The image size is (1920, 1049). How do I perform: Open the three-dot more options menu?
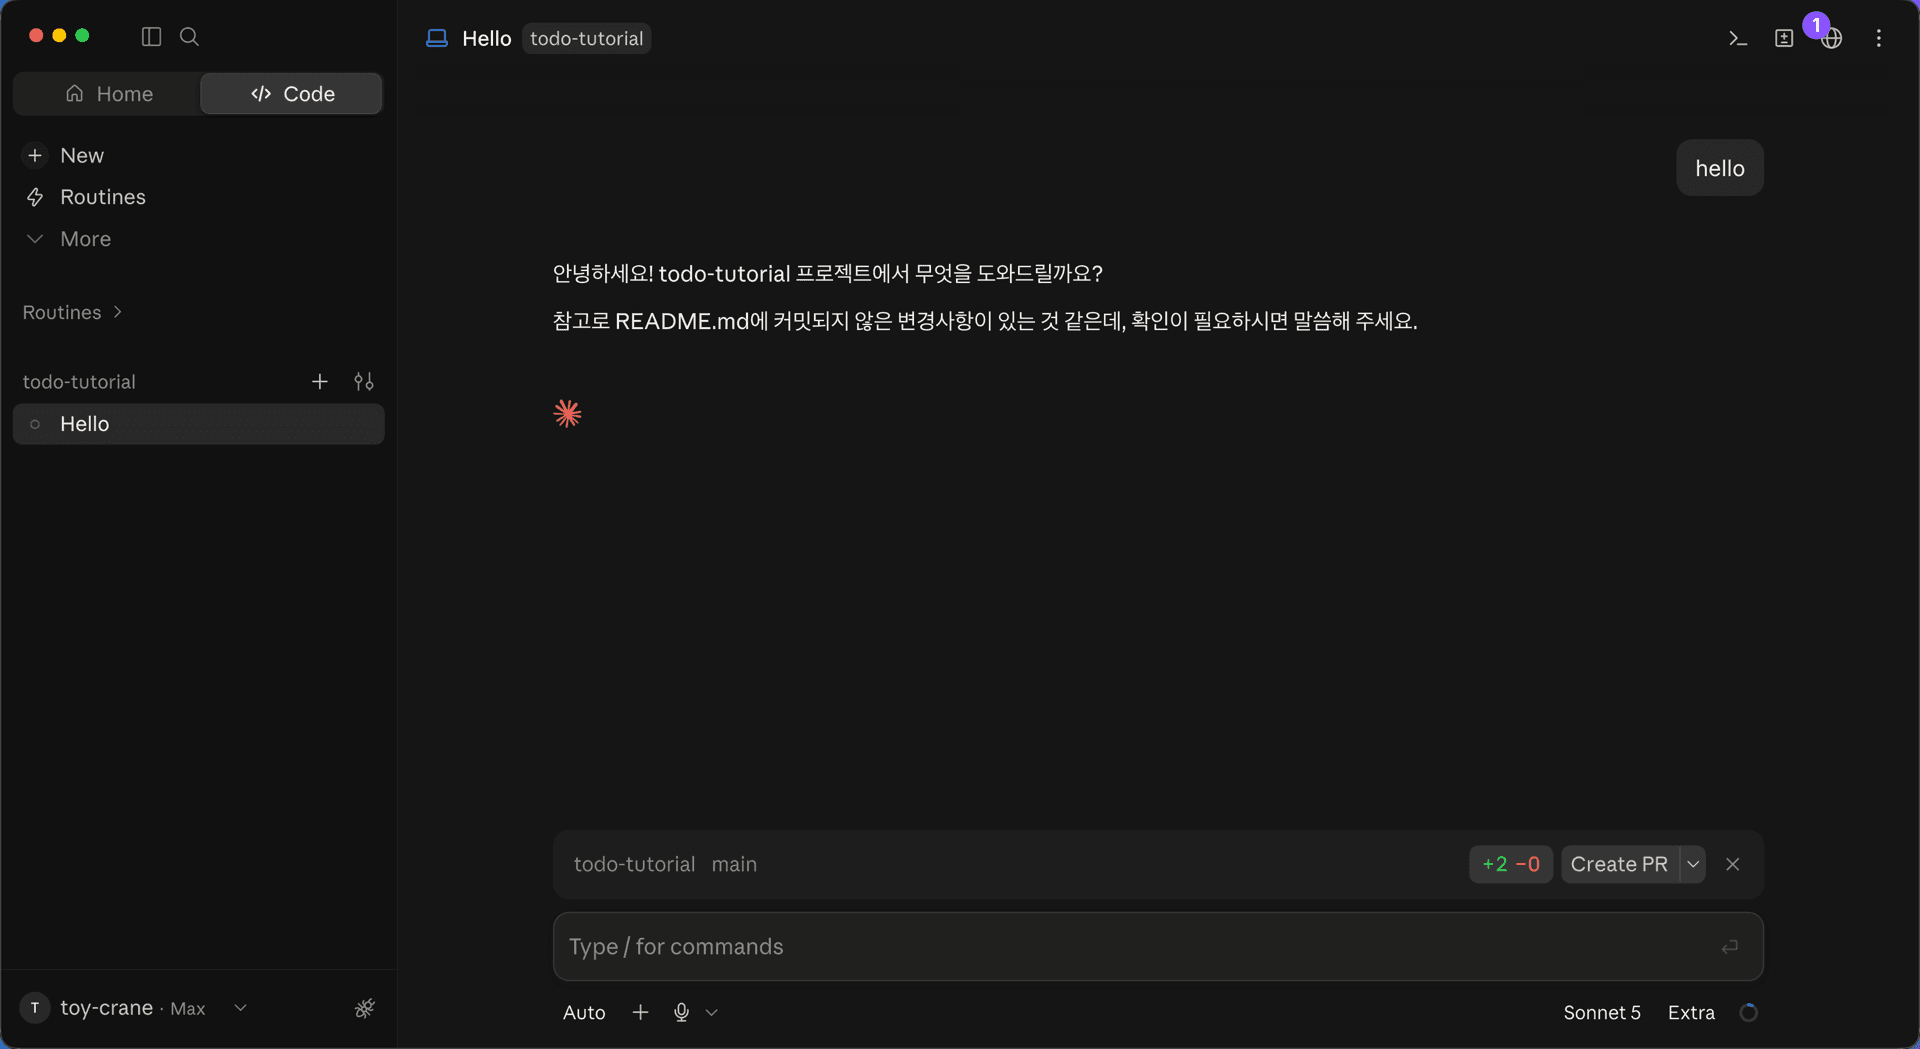tap(1879, 38)
